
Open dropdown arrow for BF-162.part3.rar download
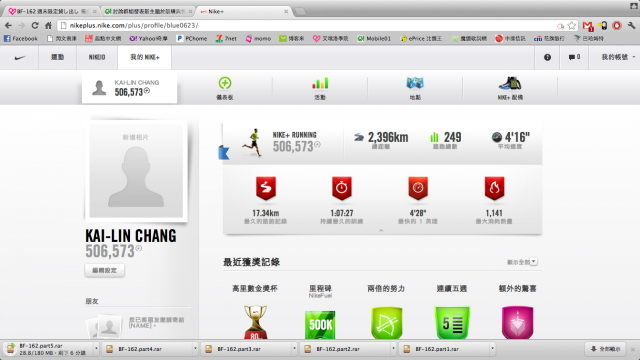coord(294,349)
